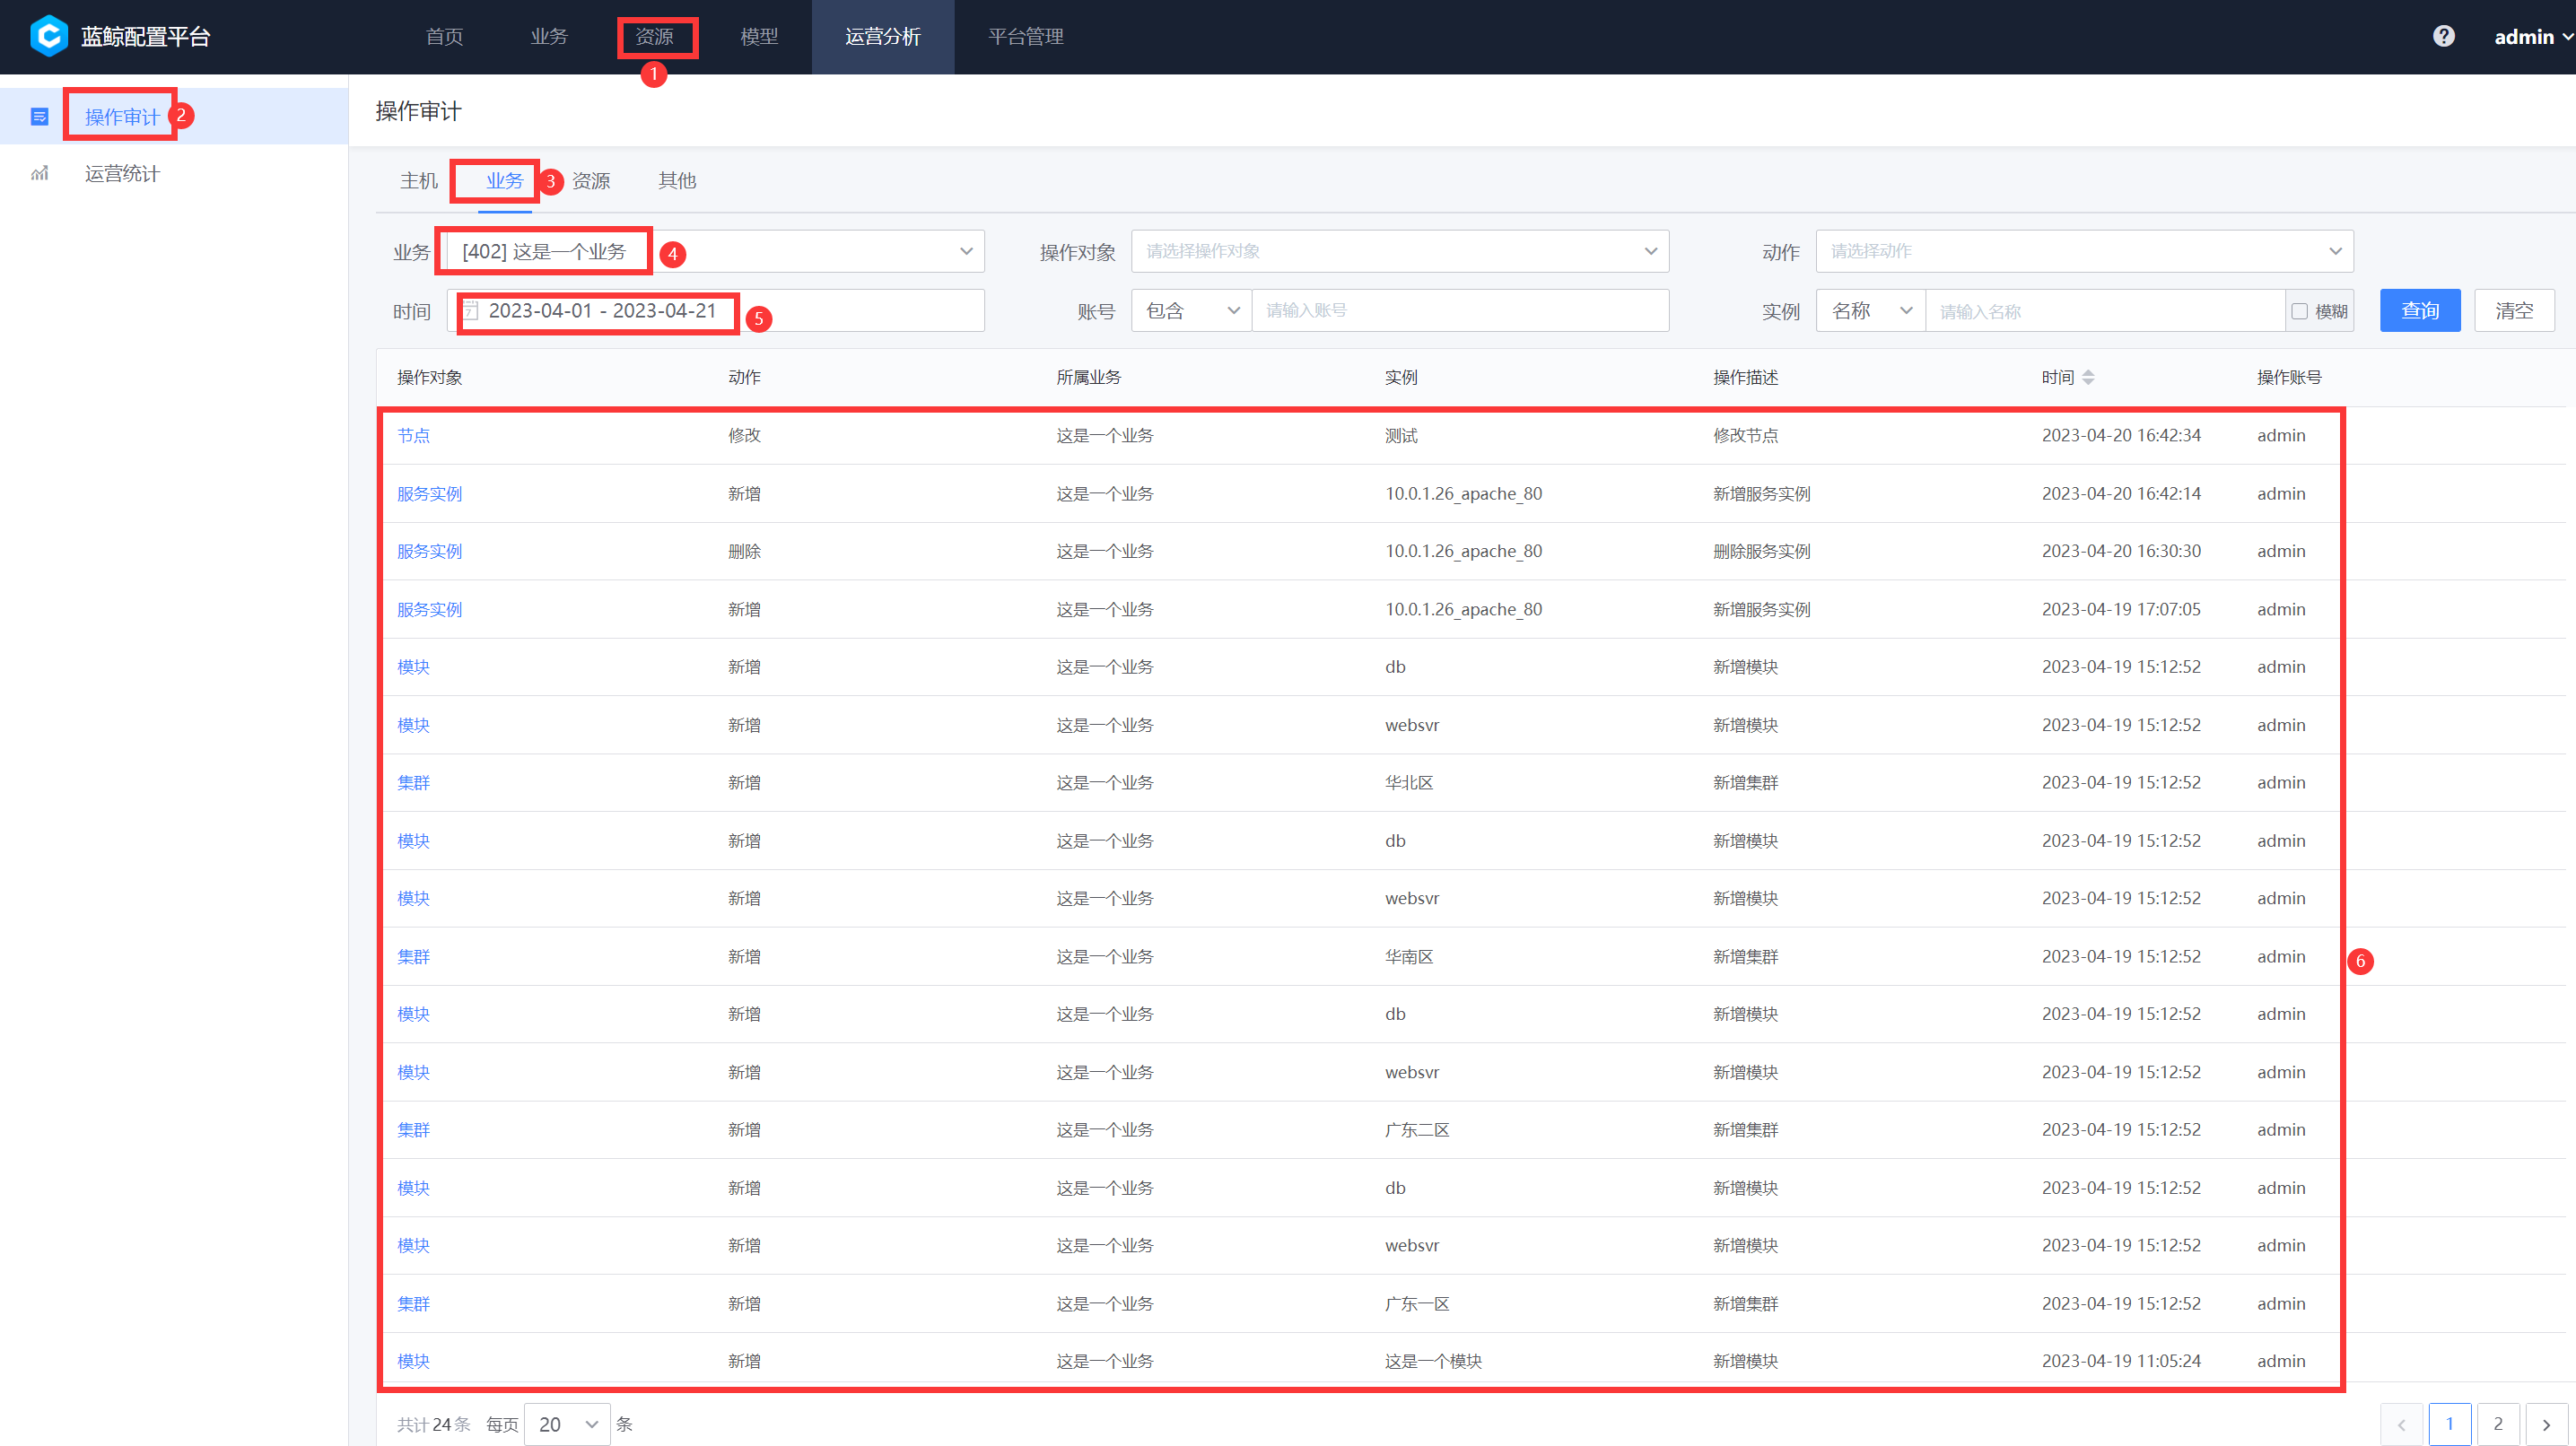Click the 运营统计 chart sidebar icon
The image size is (2576, 1446).
(39, 174)
